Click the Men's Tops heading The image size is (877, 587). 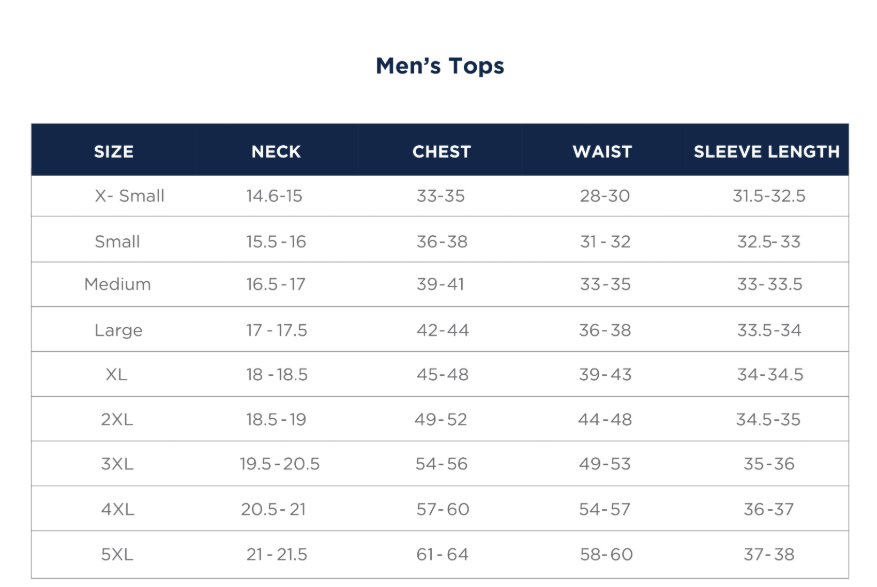440,66
